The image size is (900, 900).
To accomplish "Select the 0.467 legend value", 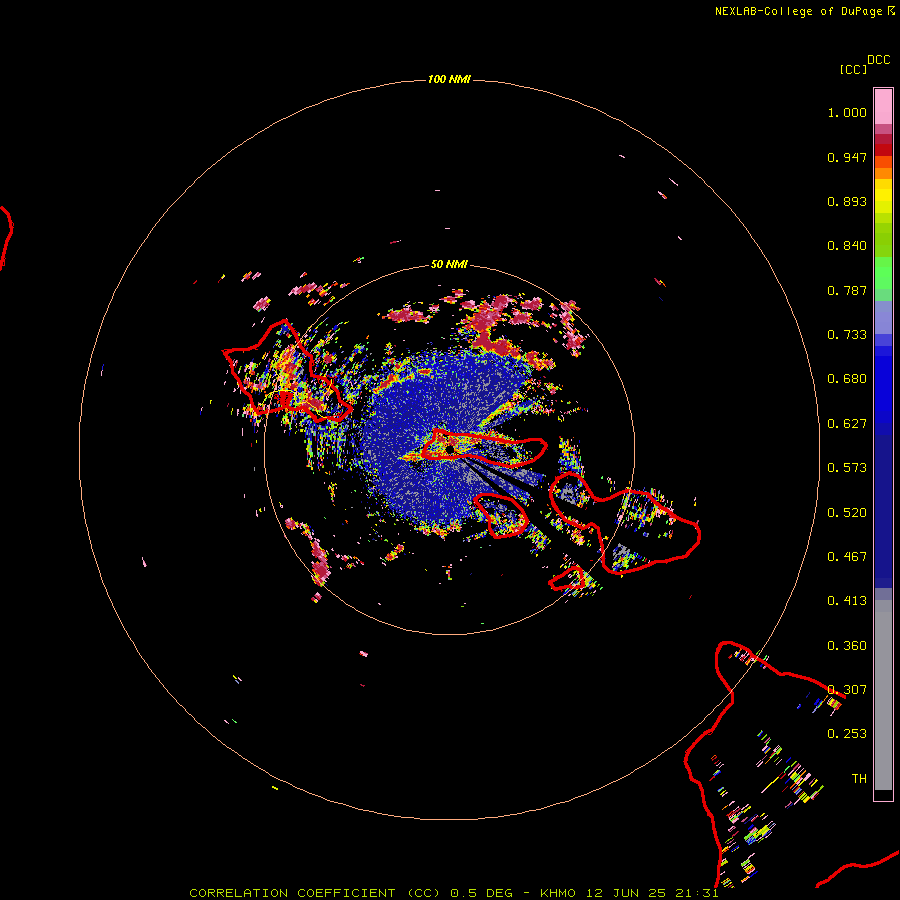I will point(847,557).
